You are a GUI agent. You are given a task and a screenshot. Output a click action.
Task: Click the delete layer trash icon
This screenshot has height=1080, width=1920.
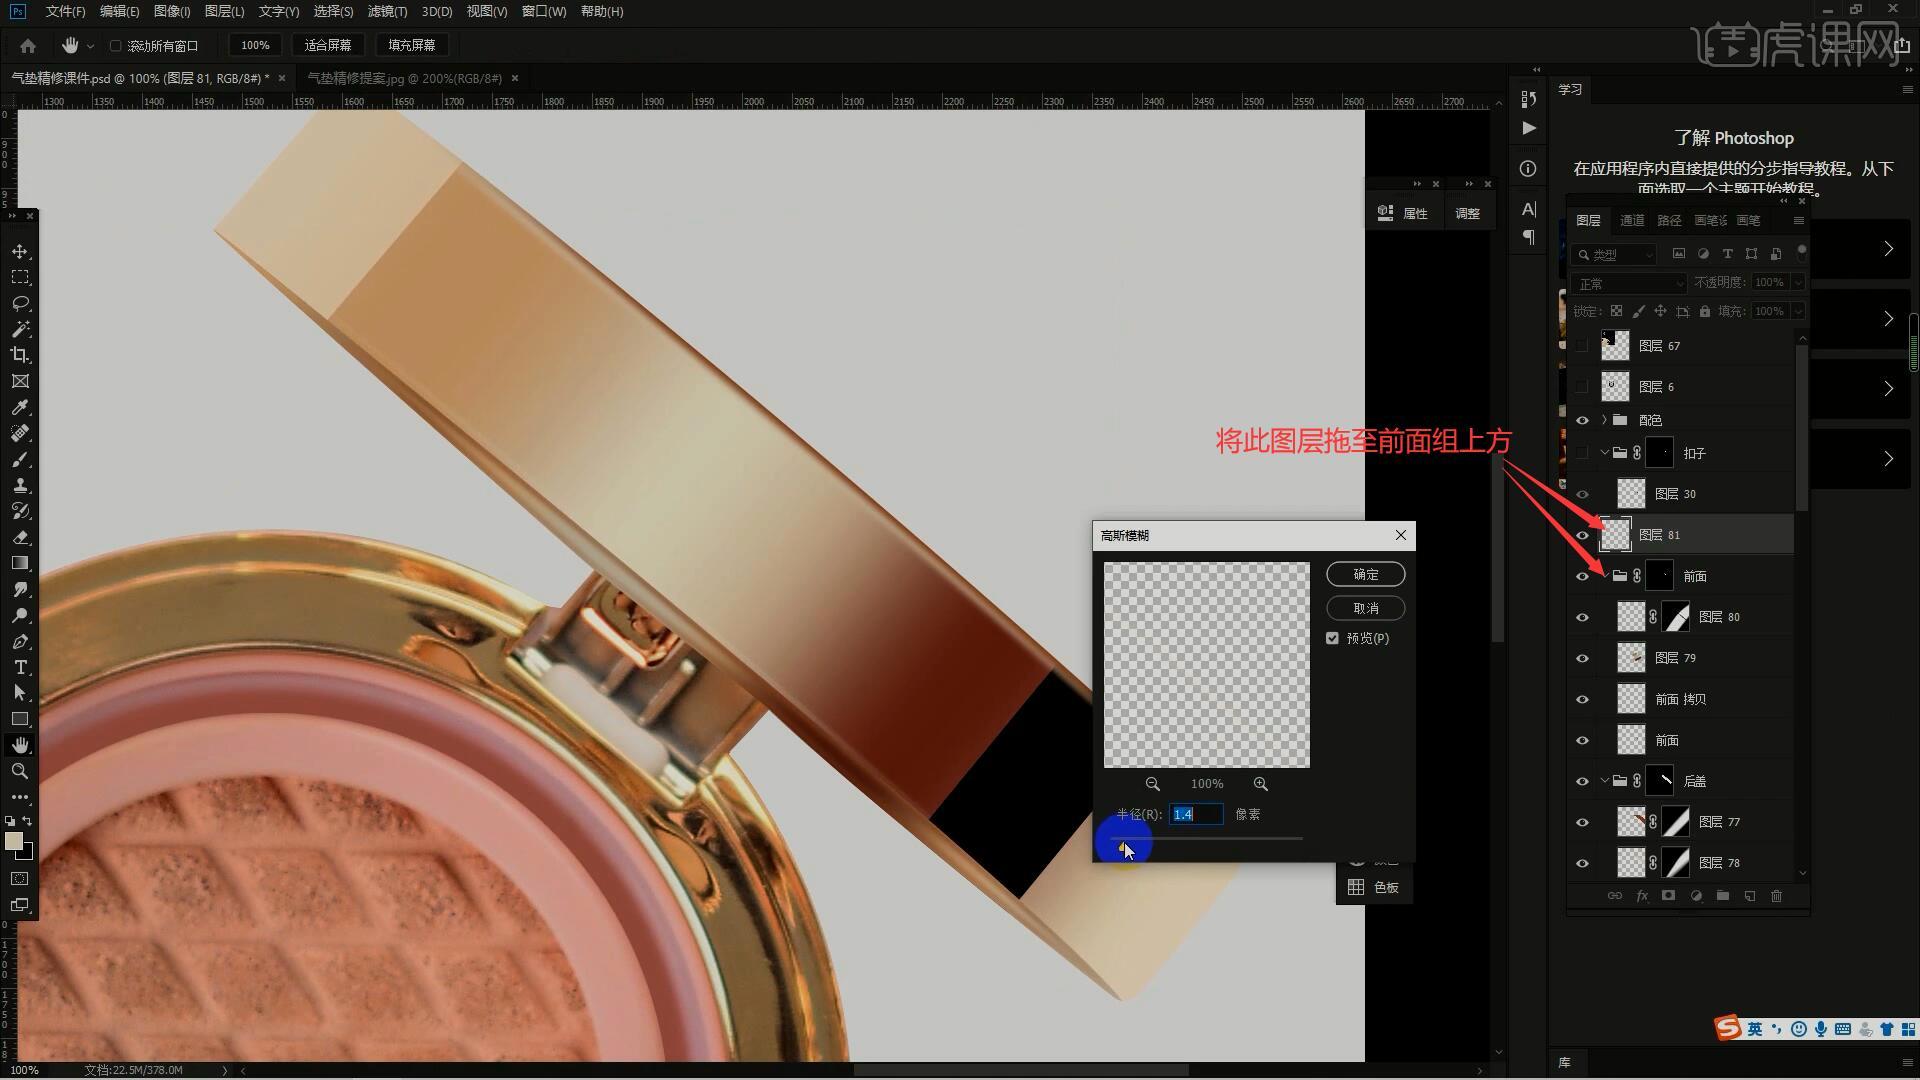pos(1776,896)
